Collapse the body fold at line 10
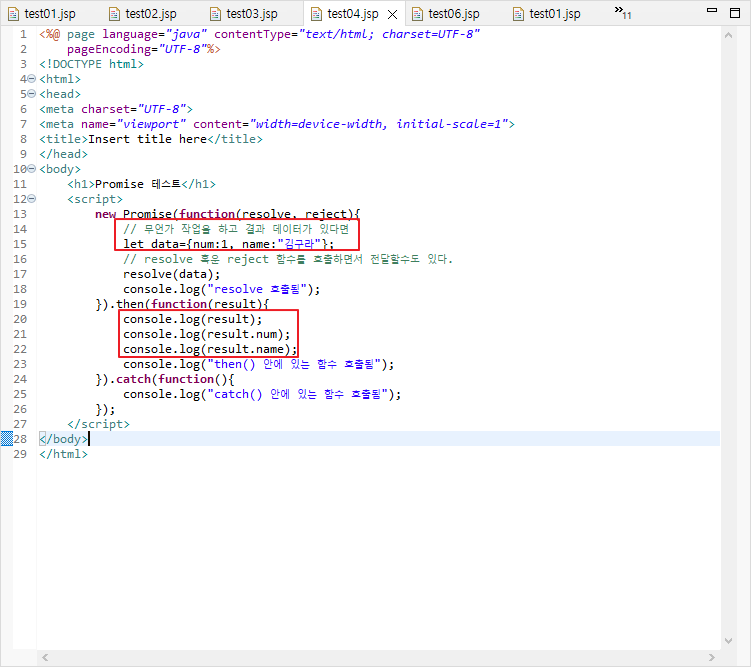This screenshot has height=667, width=751. point(32,169)
